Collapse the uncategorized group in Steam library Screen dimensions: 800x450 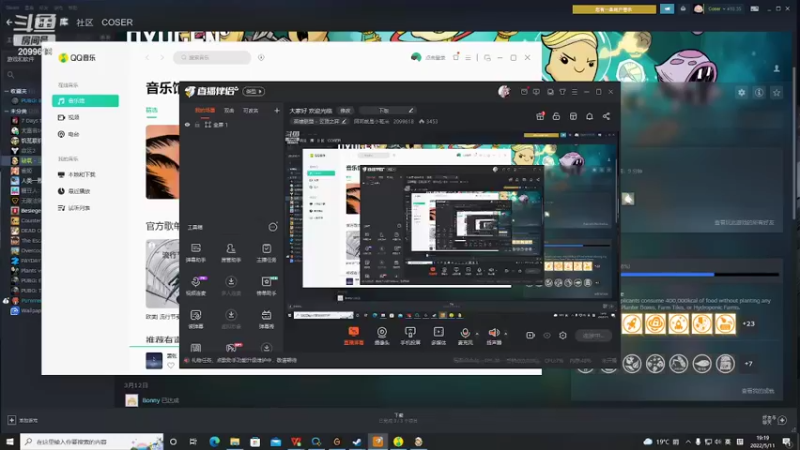point(7,111)
